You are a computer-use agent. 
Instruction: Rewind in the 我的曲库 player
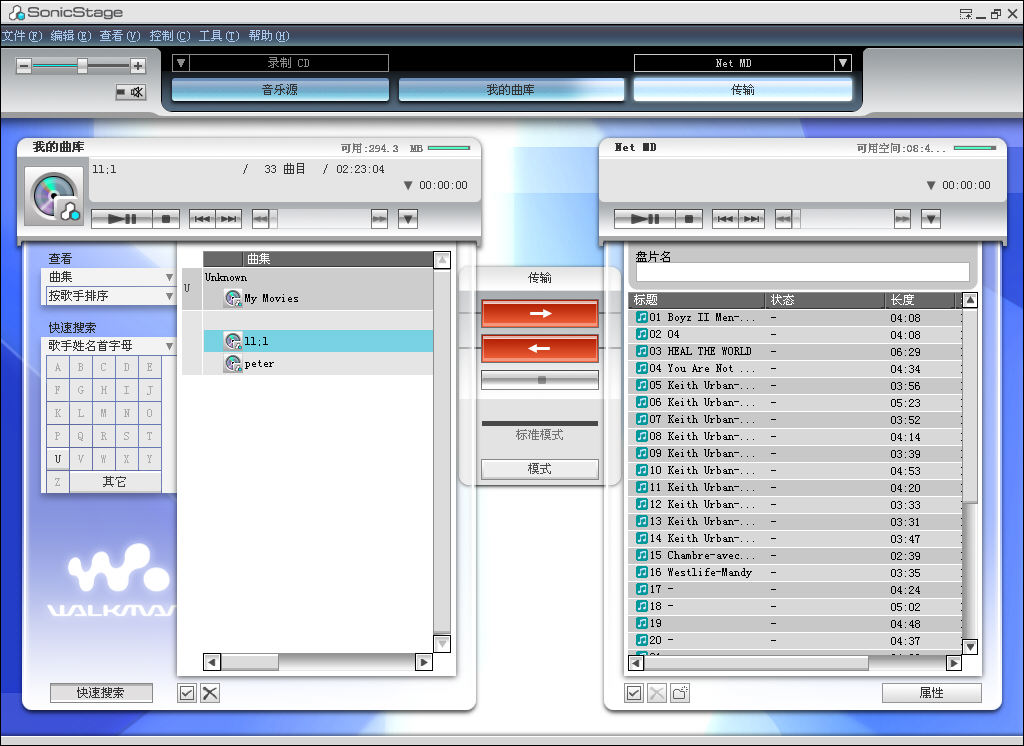(261, 219)
